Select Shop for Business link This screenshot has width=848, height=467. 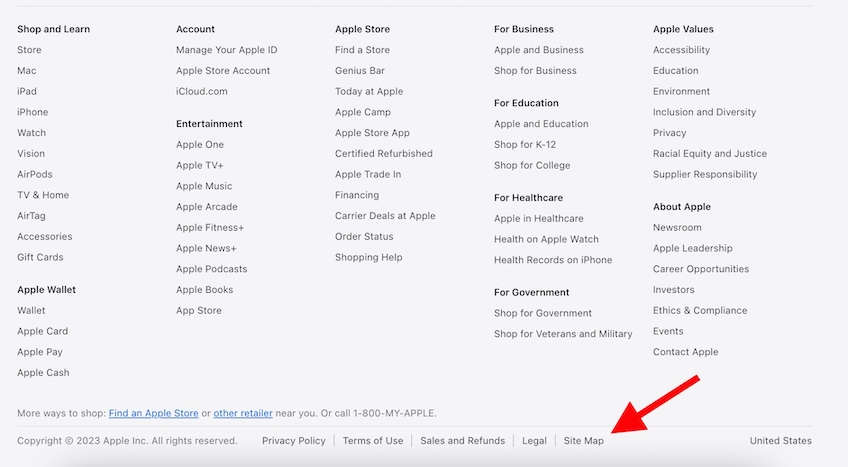coord(535,71)
